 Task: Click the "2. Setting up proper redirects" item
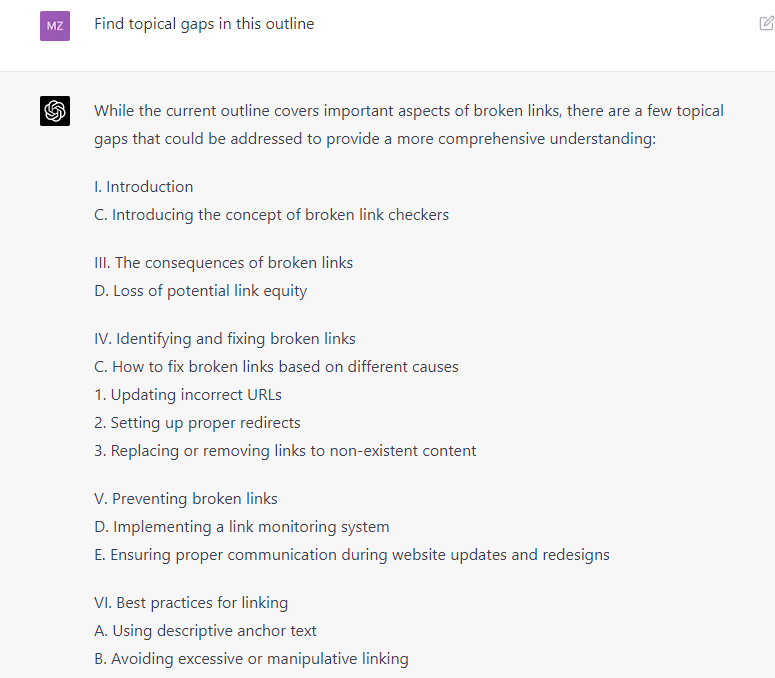[x=197, y=423]
